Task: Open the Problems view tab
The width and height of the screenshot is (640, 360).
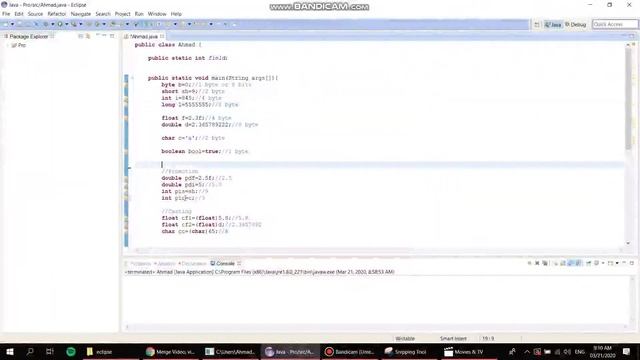Action: click(x=140, y=264)
